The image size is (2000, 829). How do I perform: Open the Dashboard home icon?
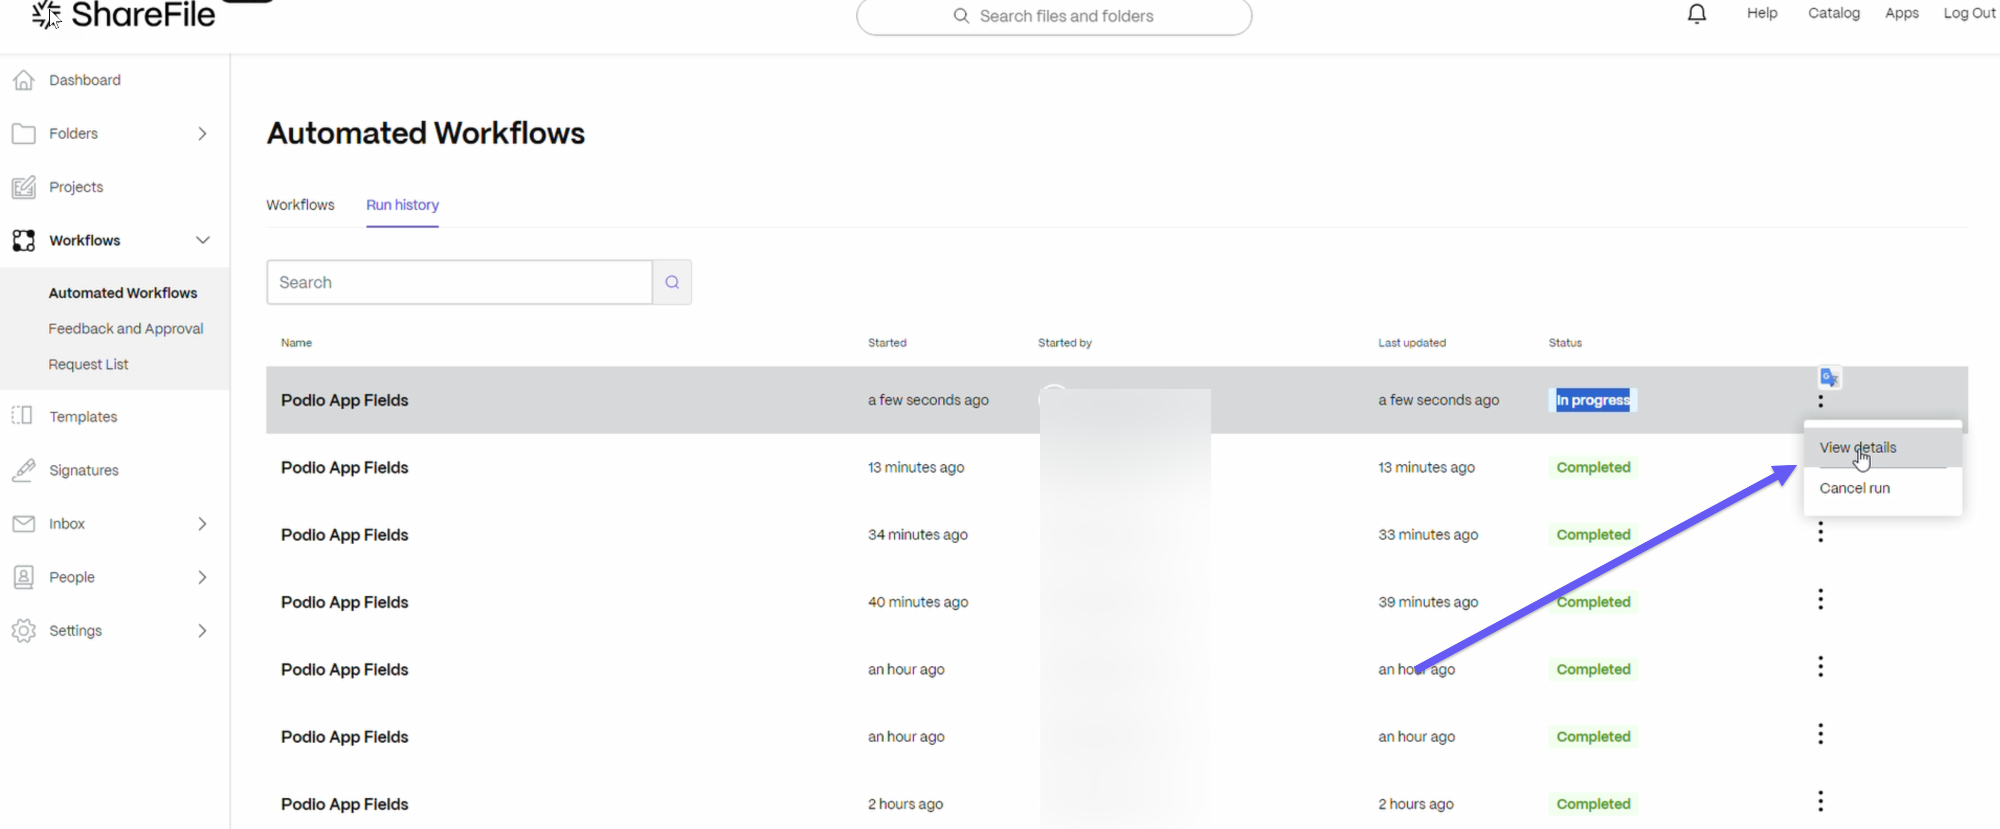tap(24, 80)
